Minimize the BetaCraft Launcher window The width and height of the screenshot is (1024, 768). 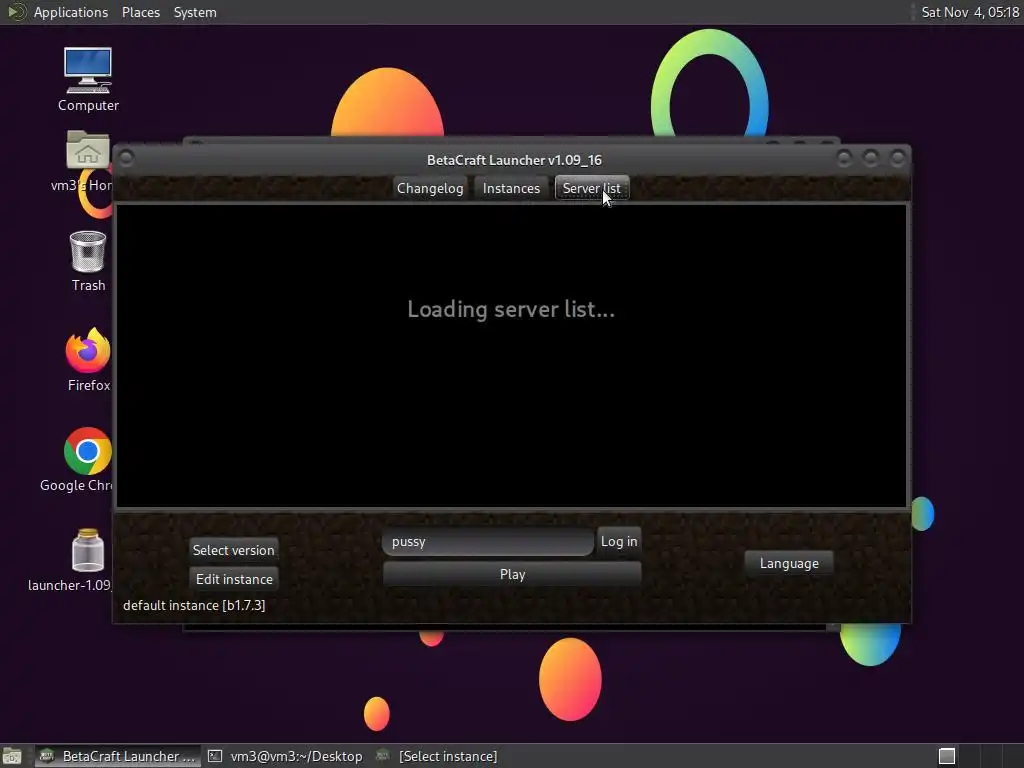(844, 158)
